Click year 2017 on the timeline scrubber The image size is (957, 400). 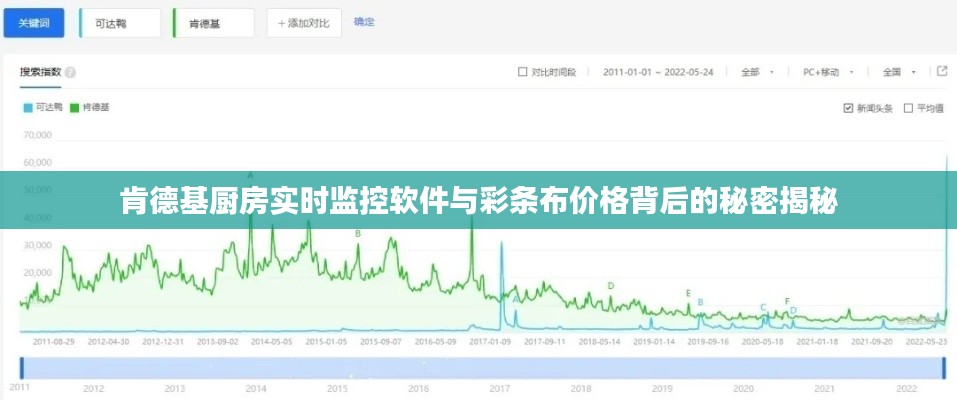point(499,388)
